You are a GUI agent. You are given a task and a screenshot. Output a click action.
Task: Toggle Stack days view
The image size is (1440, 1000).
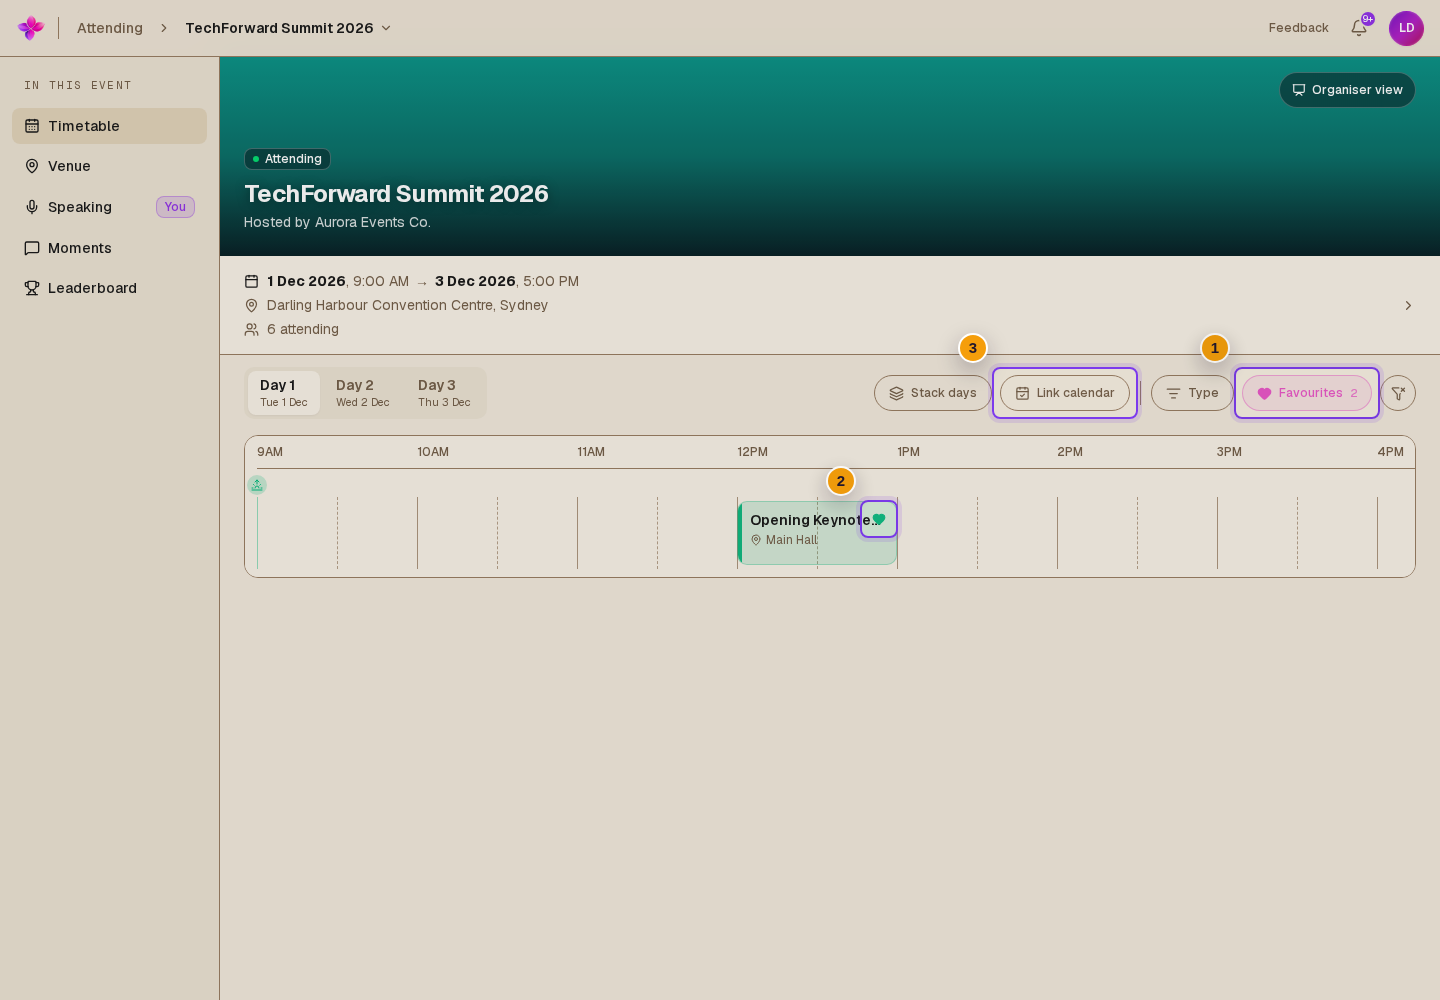(x=933, y=393)
